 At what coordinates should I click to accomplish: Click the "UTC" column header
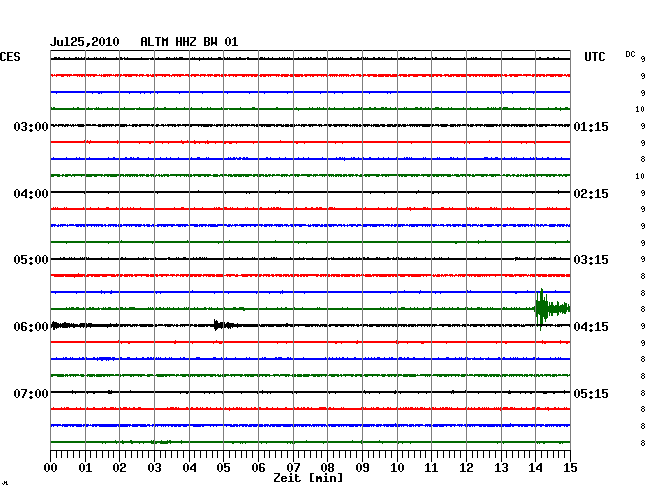pyautogui.click(x=594, y=57)
